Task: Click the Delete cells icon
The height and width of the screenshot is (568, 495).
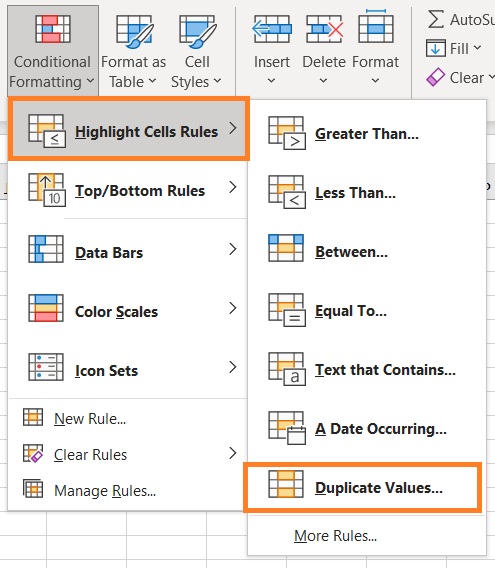Action: pos(324,29)
